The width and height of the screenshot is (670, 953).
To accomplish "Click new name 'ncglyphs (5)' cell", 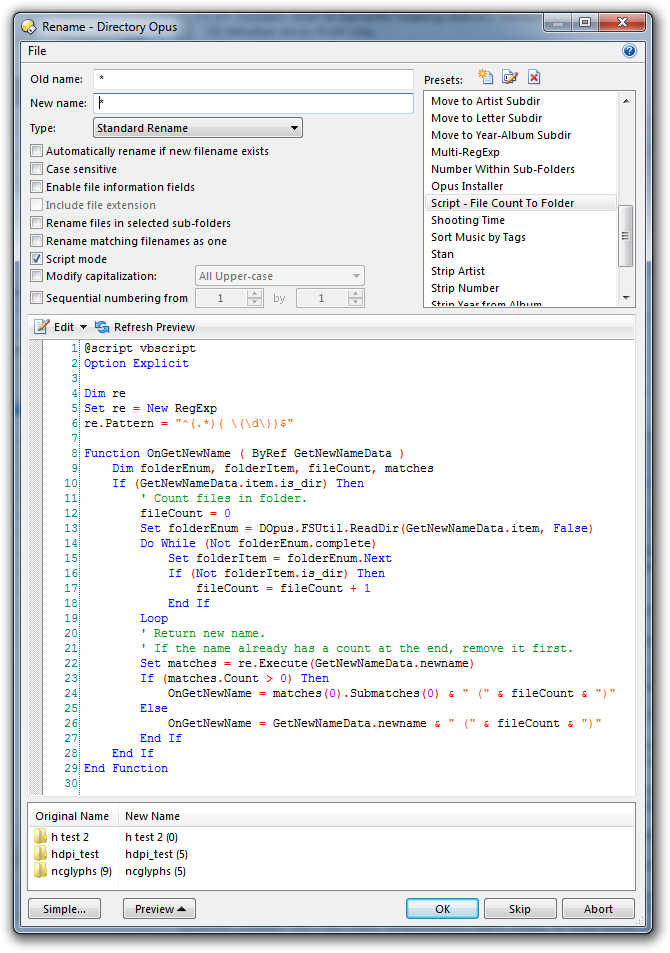I will click(155, 871).
